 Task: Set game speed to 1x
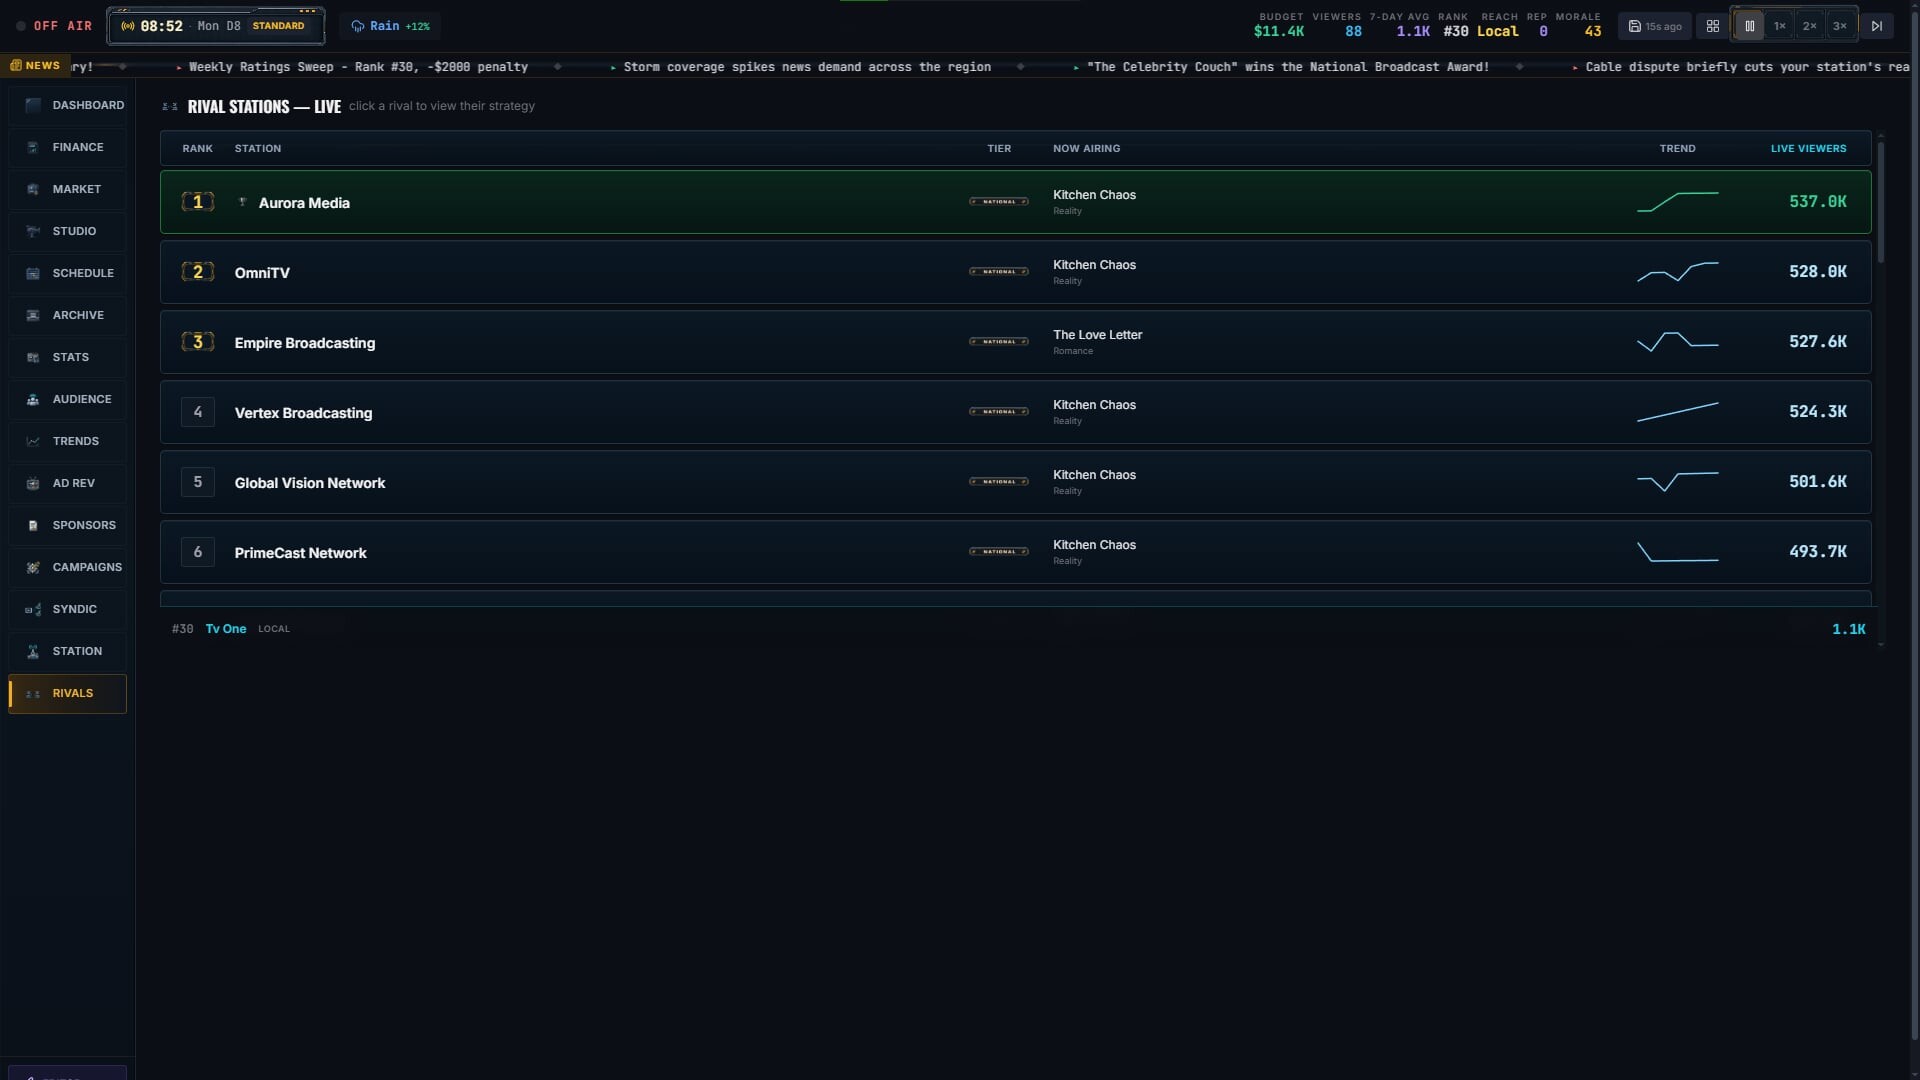point(1779,26)
